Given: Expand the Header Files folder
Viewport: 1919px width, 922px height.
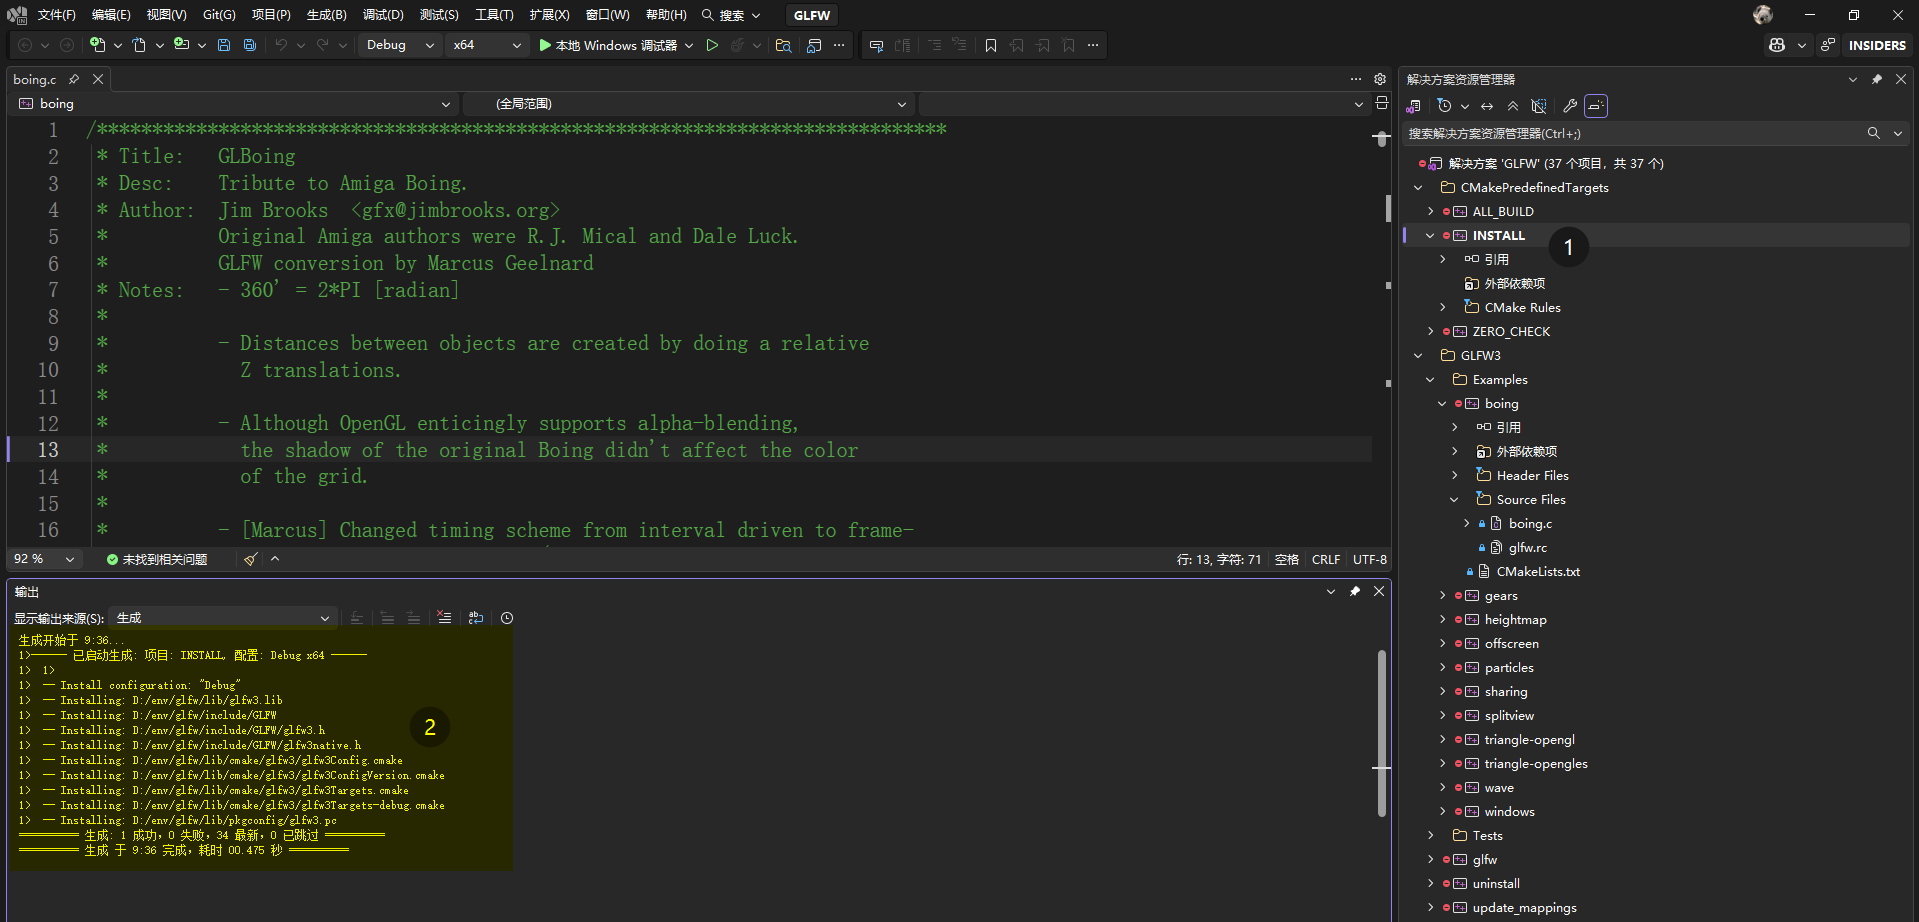Looking at the screenshot, I should (1454, 476).
